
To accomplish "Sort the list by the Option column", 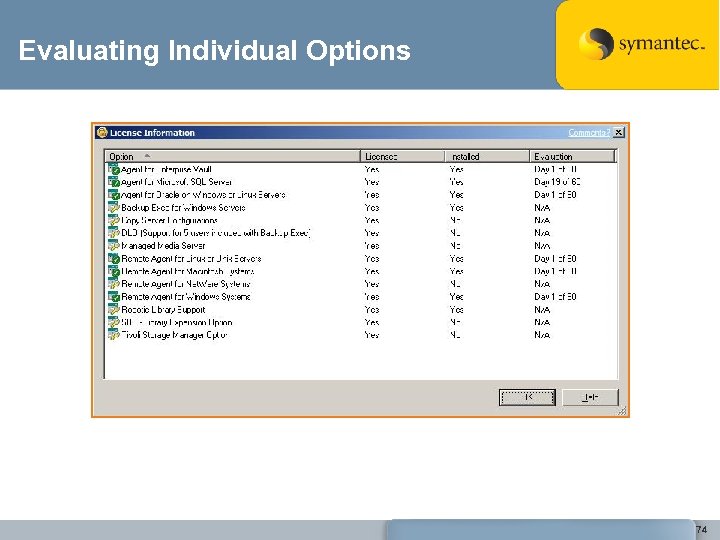I will pyautogui.click(x=232, y=157).
